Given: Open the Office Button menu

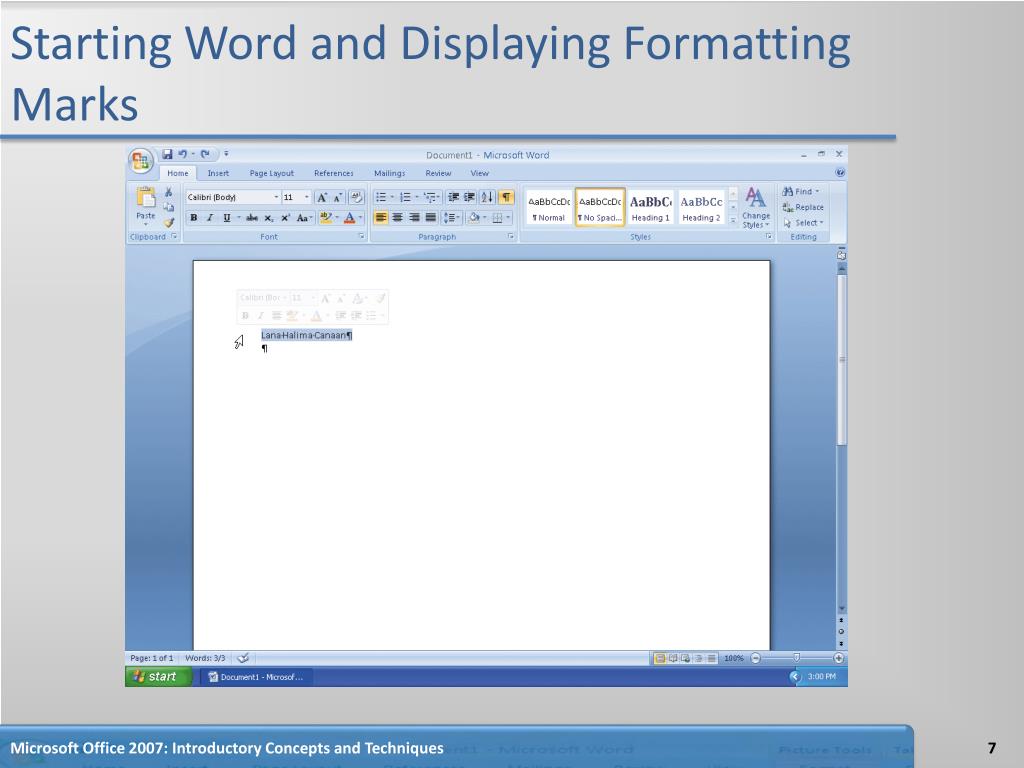Looking at the screenshot, I should pyautogui.click(x=140, y=161).
